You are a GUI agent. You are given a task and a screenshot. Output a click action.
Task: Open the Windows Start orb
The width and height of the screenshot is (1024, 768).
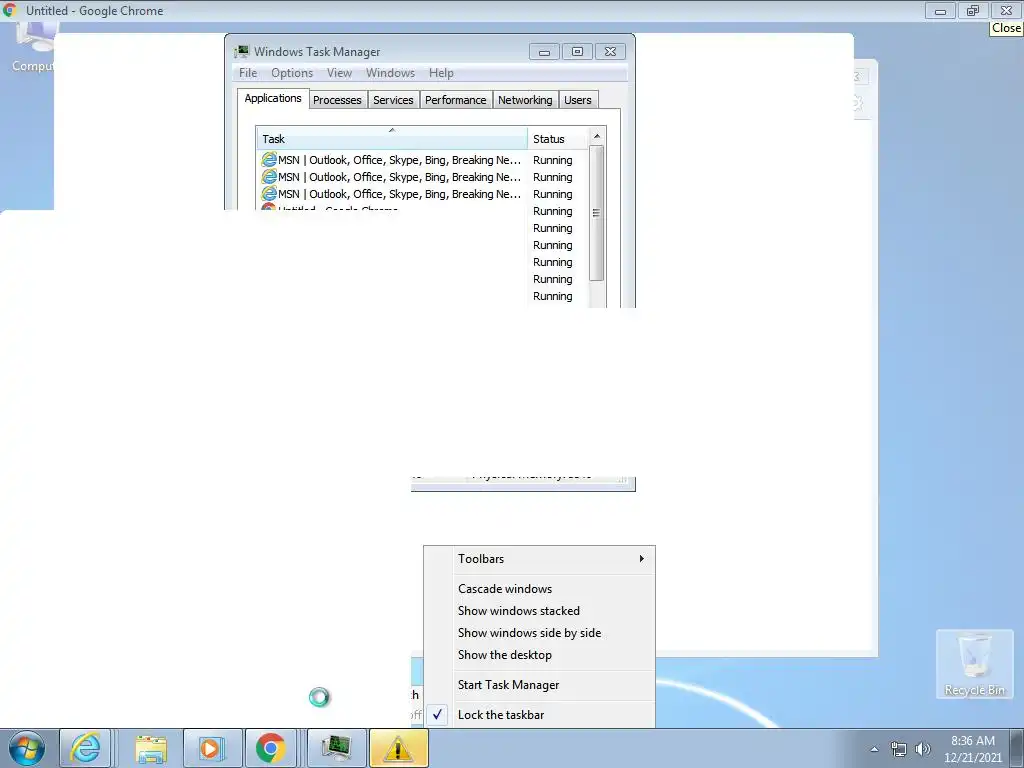(x=27, y=748)
